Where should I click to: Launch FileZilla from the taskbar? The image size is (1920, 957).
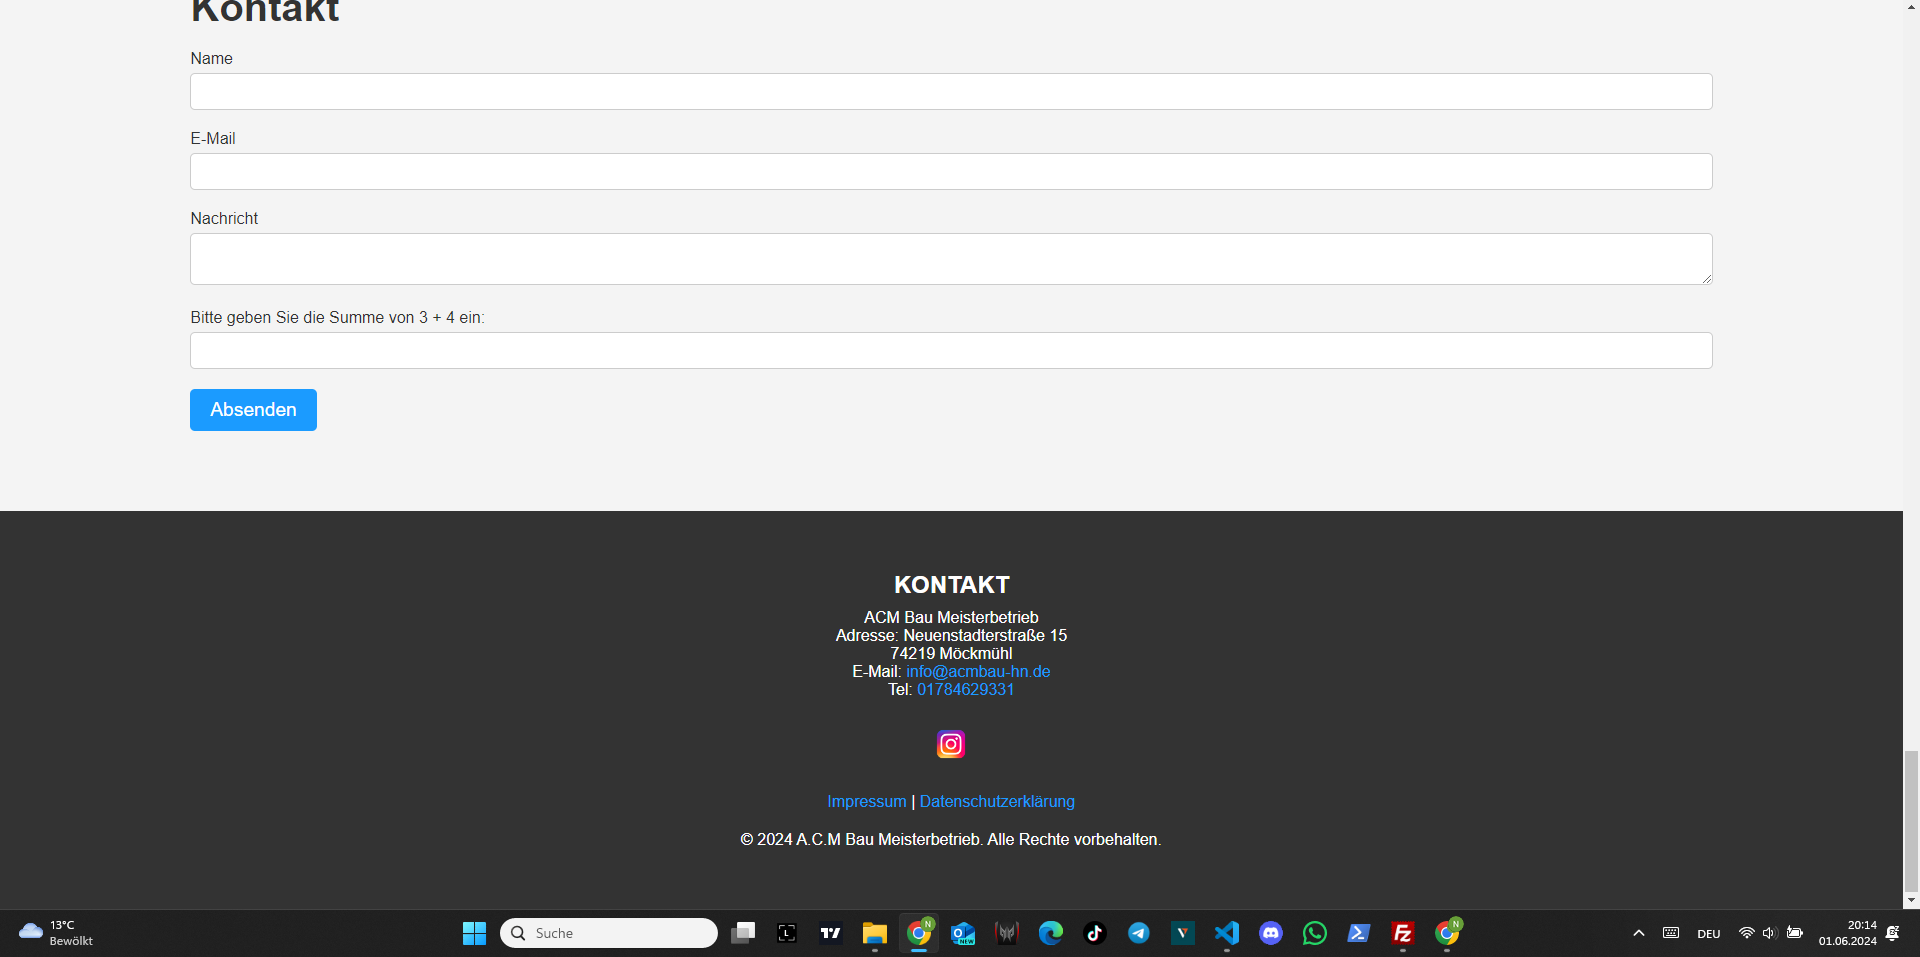pos(1402,933)
